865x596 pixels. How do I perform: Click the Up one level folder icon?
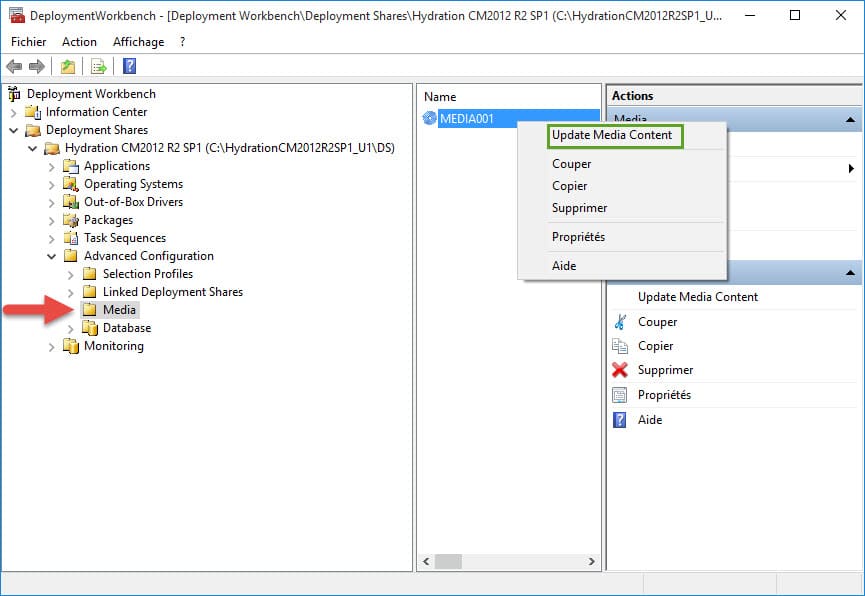[x=68, y=67]
